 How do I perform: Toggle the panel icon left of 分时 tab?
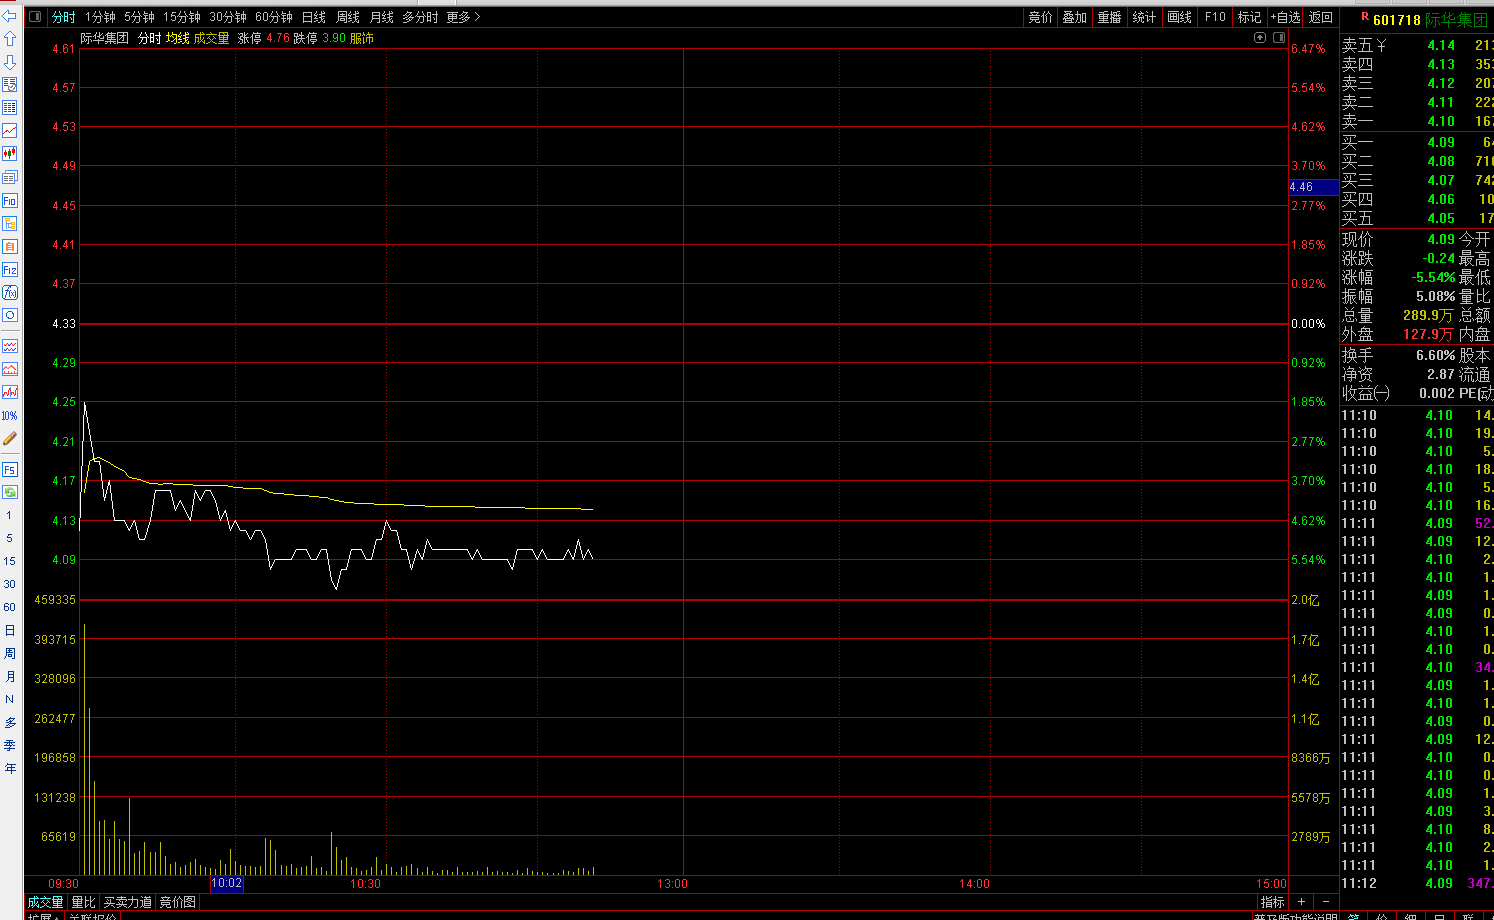(36, 17)
